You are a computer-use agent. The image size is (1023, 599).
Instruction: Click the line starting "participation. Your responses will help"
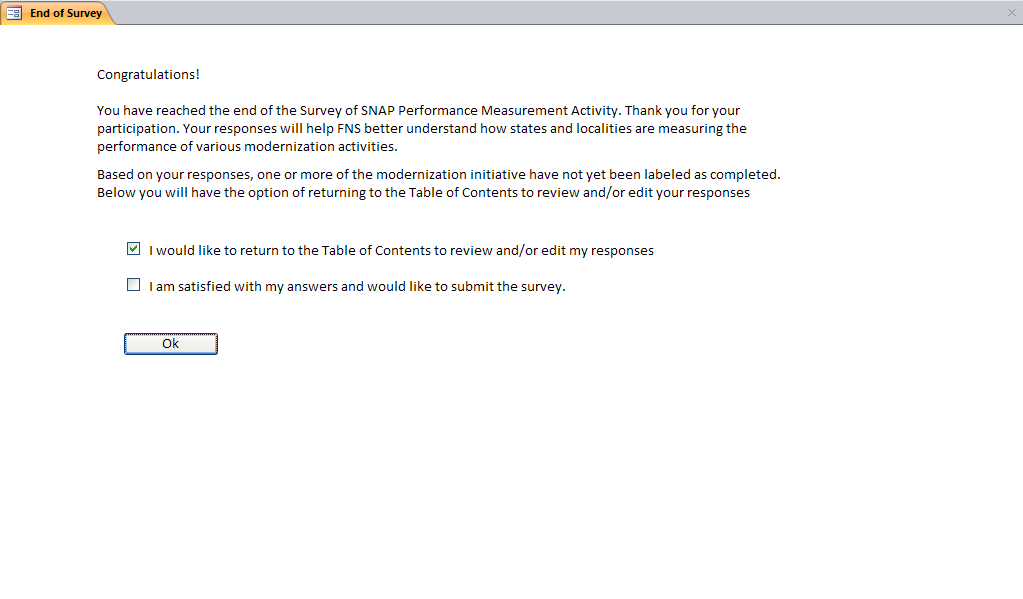click(421, 129)
